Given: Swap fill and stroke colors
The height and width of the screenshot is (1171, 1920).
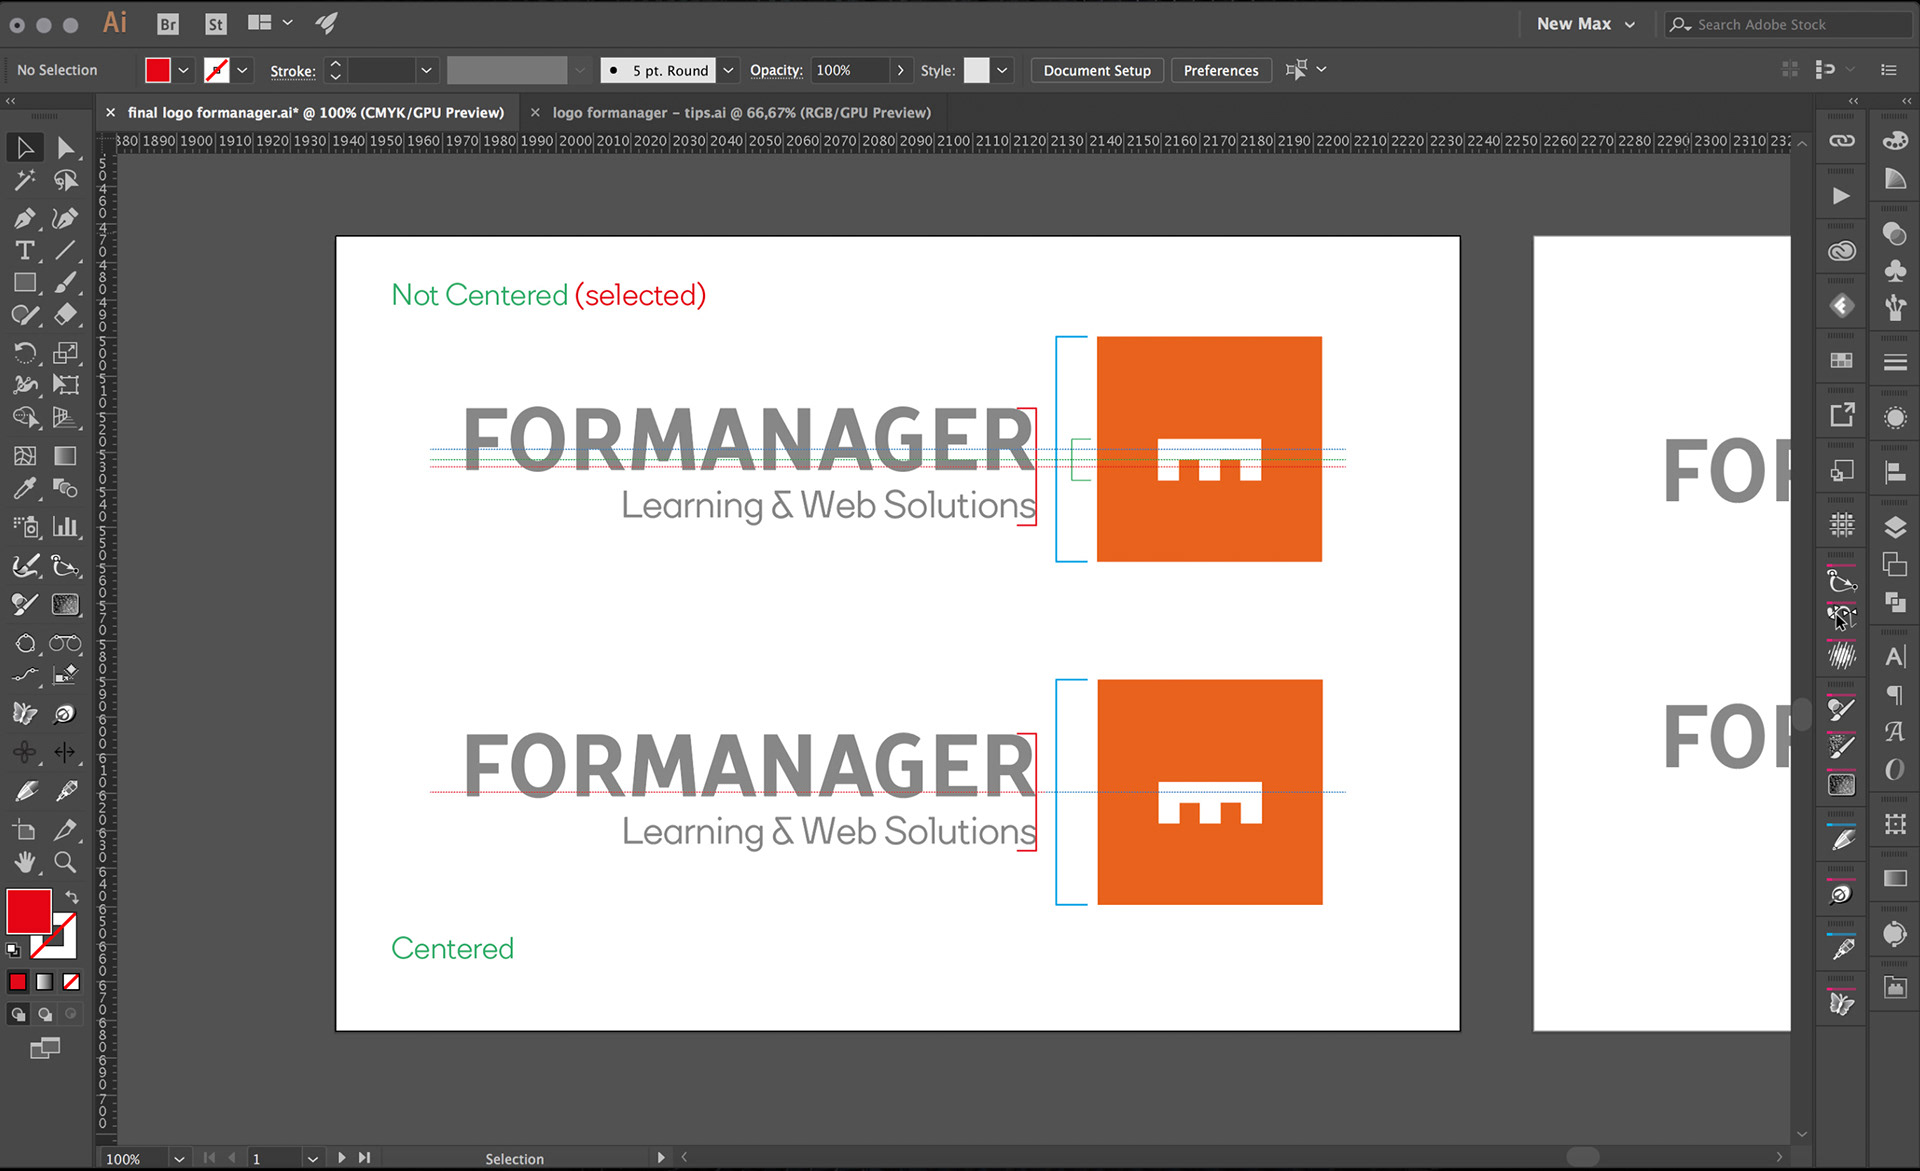Looking at the screenshot, I should click(71, 897).
